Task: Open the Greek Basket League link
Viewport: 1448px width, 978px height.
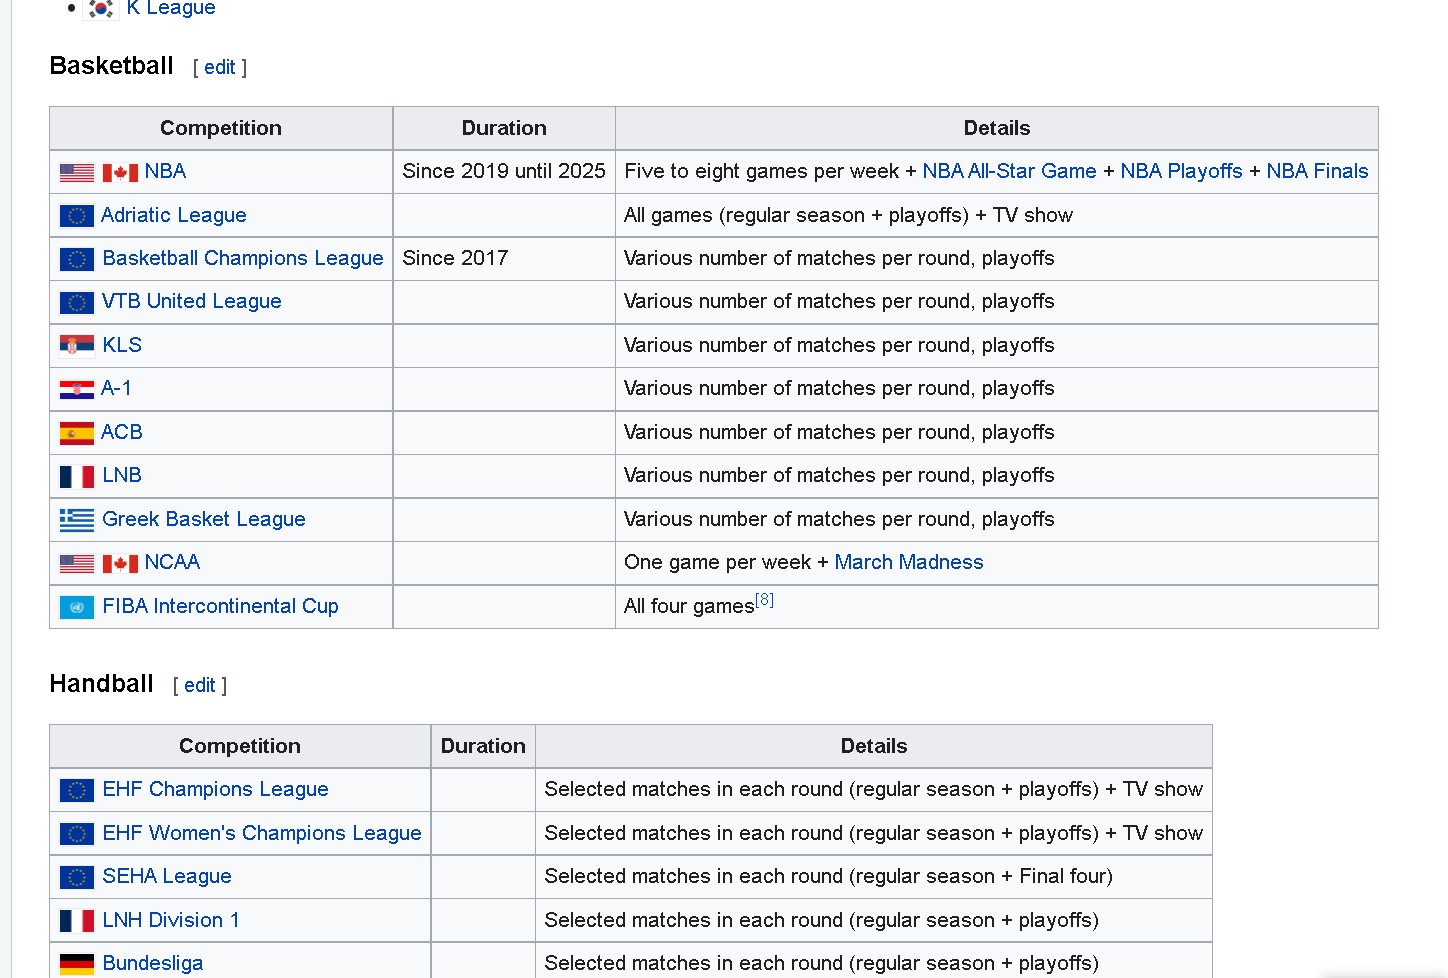Action: point(204,519)
